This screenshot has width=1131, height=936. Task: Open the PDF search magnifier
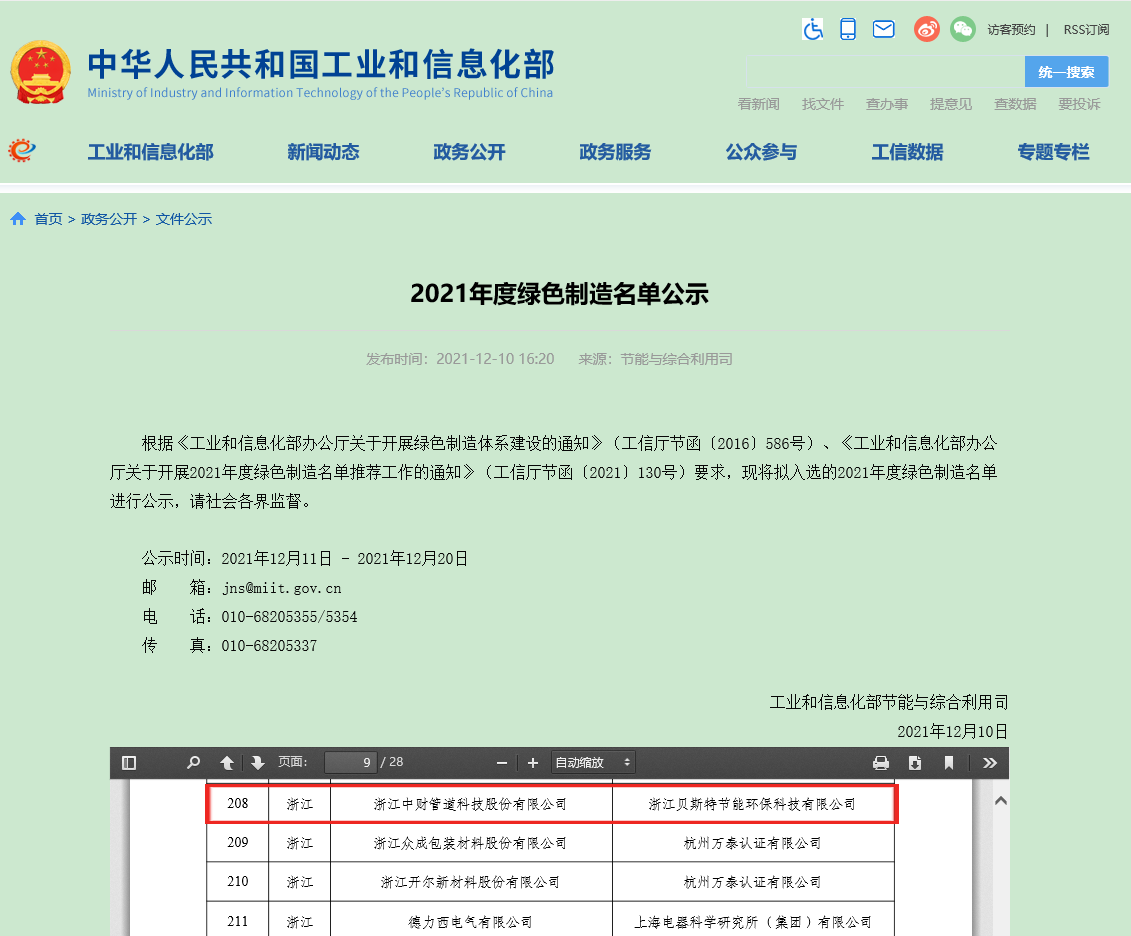(192, 762)
